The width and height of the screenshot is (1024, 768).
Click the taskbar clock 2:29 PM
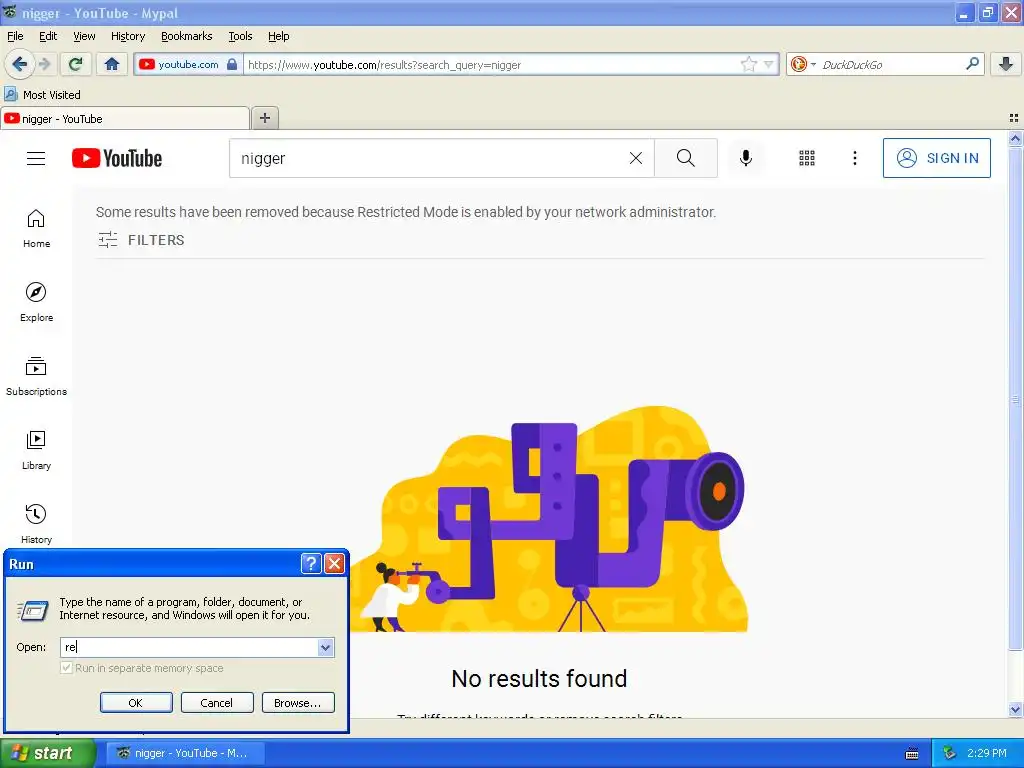point(987,753)
